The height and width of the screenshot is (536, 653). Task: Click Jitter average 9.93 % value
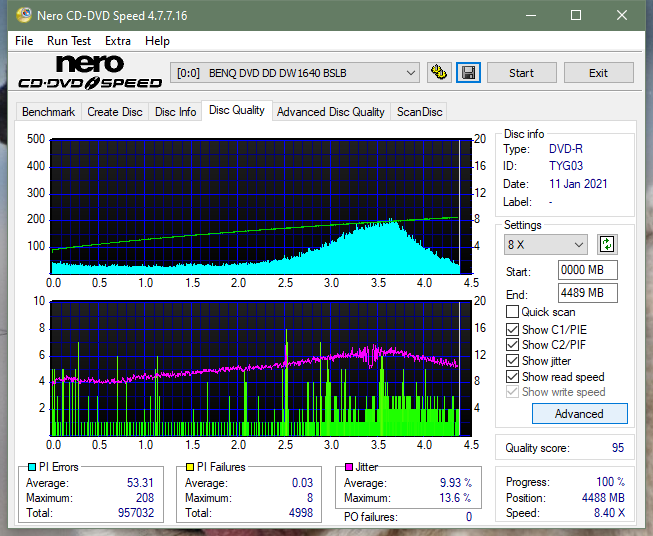pos(456,483)
